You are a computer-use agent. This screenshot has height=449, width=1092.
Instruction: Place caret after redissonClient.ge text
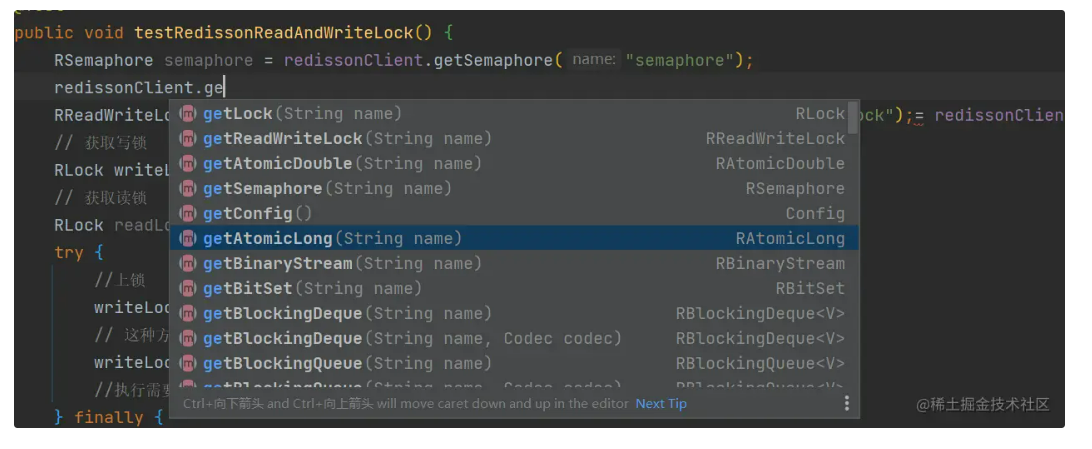[226, 88]
